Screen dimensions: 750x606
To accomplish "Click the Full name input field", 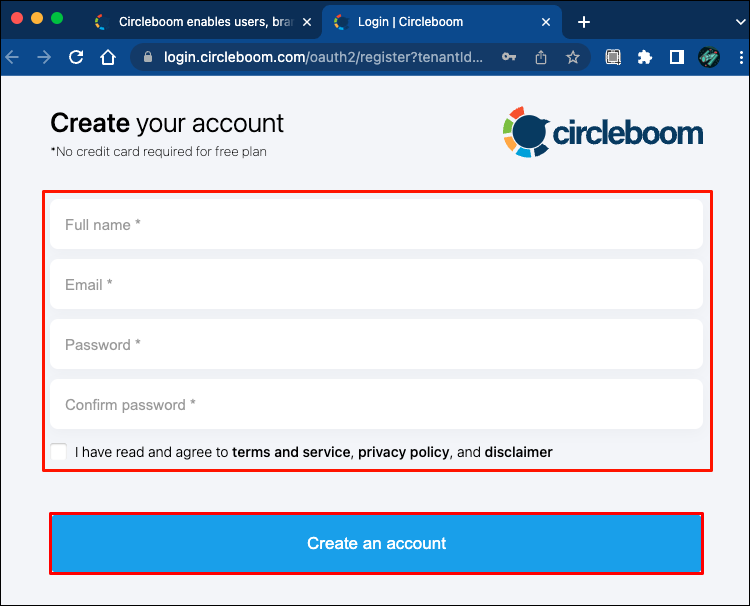I will coord(376,225).
